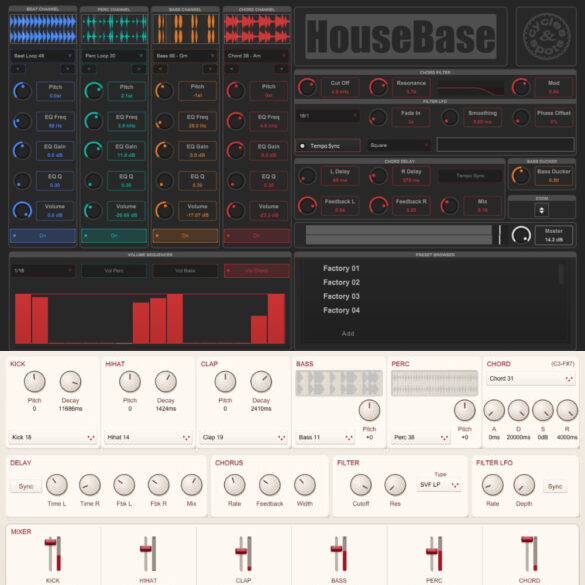Toggle the Perc channel On button
The width and height of the screenshot is (585, 585).
tap(114, 236)
